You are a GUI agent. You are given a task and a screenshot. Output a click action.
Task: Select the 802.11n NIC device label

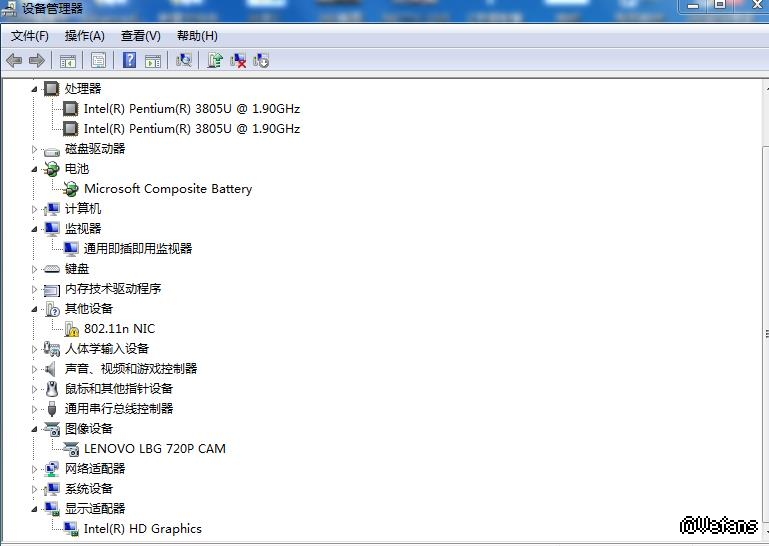coord(119,329)
